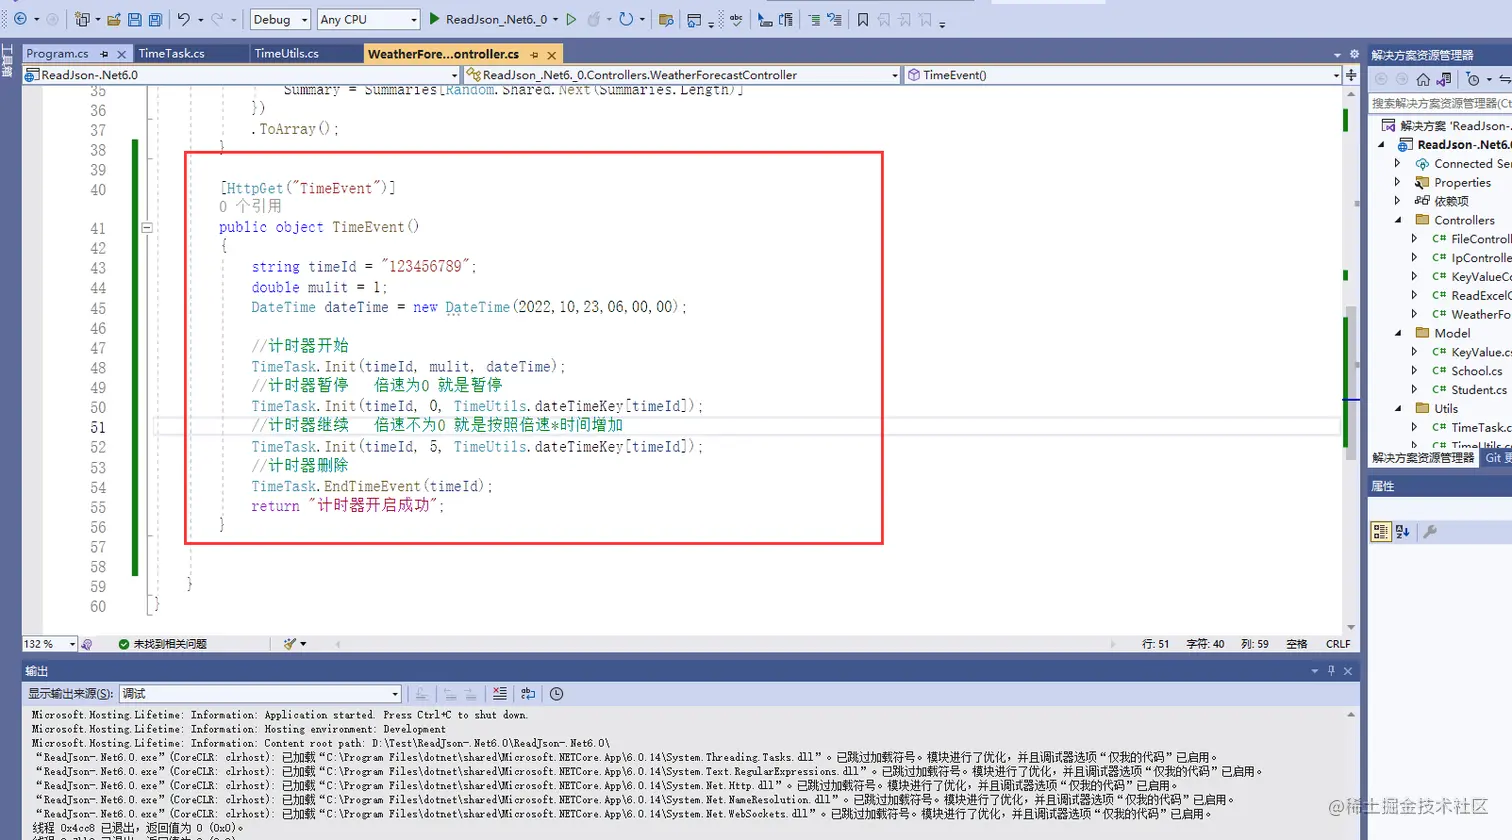1512x840 pixels.
Task: Expand the Connected Services node
Action: [1398, 164]
